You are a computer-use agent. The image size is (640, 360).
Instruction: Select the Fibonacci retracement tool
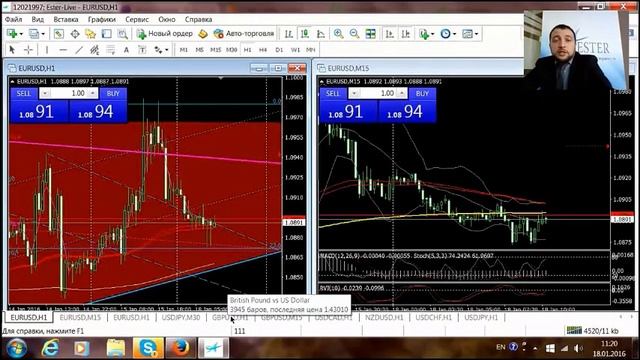pos(111,50)
